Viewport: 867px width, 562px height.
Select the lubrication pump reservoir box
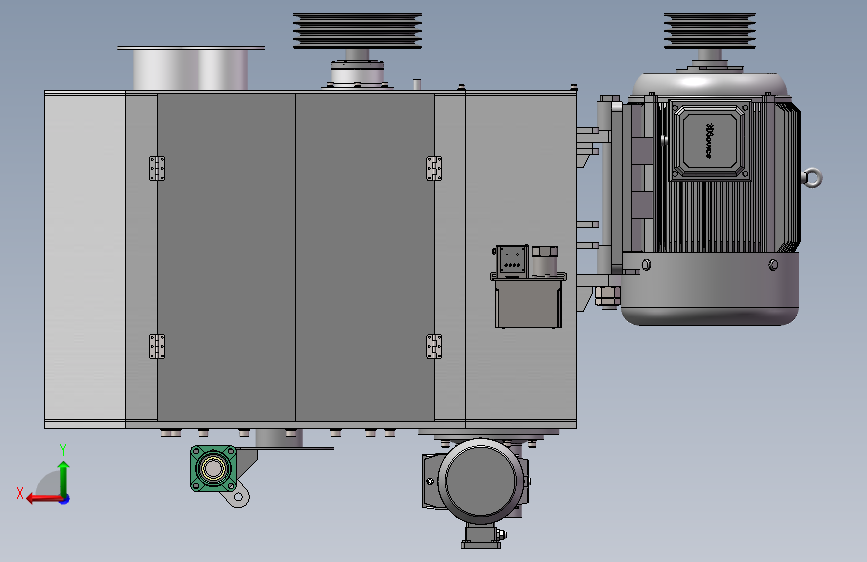click(x=528, y=304)
